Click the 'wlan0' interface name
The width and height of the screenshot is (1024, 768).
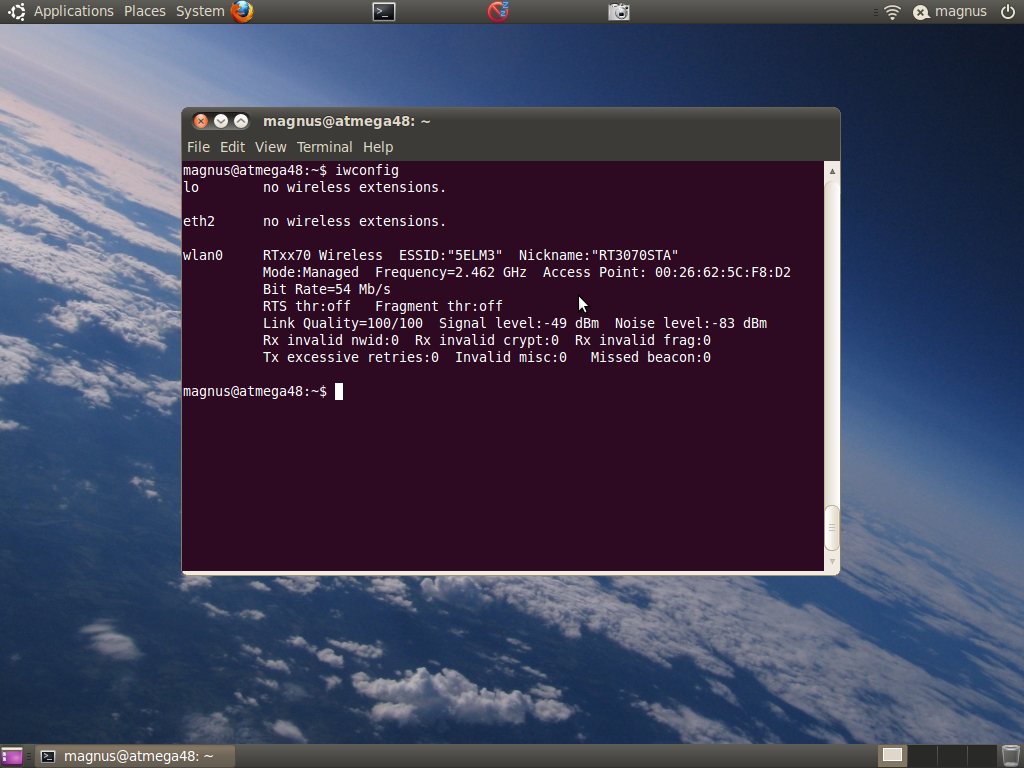[x=203, y=255]
